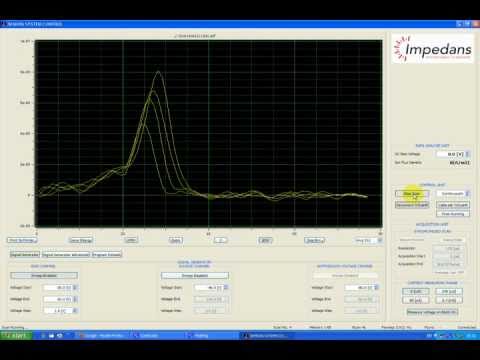The width and height of the screenshot is (480, 360).
Task: Click Voltage End field in left group
Action: (58, 299)
